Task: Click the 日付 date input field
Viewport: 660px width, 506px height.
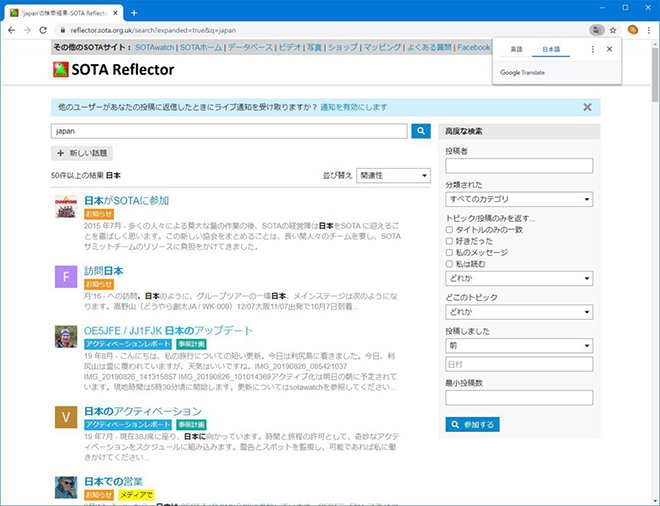Action: pyautogui.click(x=519, y=364)
